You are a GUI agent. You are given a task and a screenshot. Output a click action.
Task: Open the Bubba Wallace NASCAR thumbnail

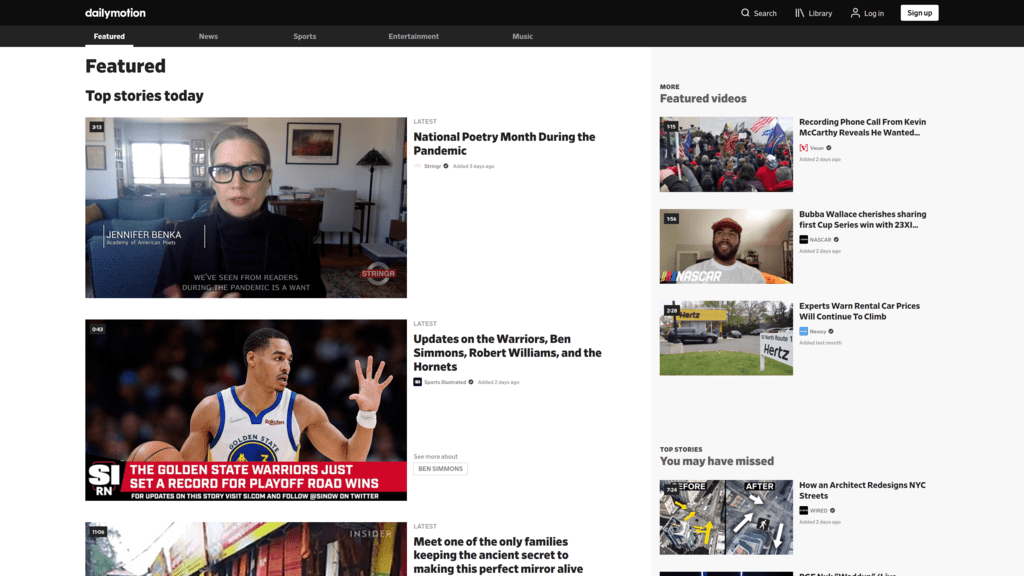coord(726,246)
